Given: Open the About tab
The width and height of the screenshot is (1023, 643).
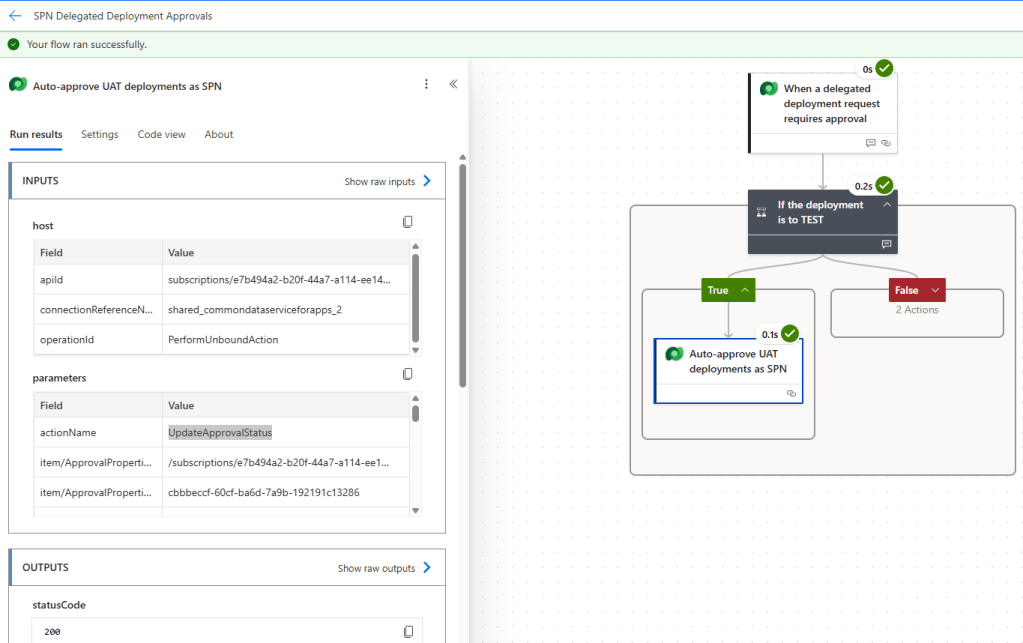Looking at the screenshot, I should pyautogui.click(x=218, y=134).
